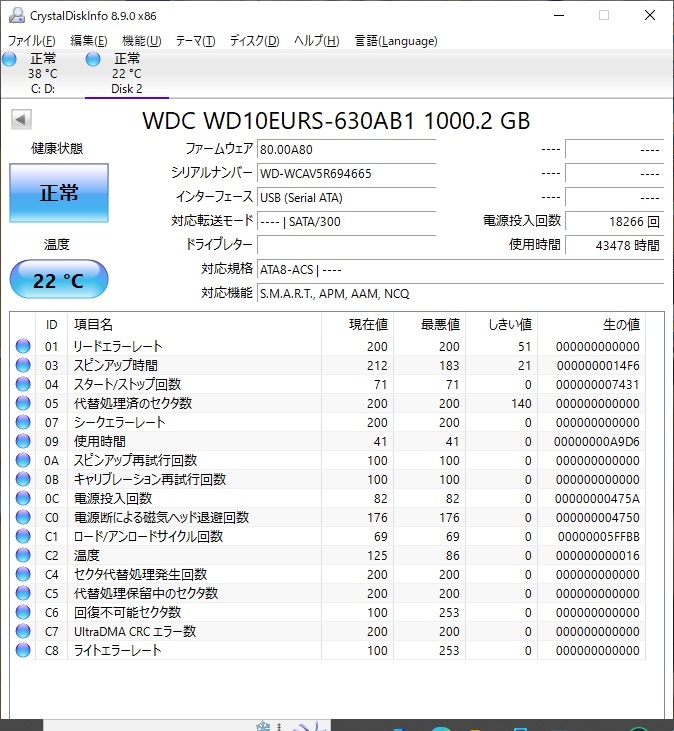674x731 pixels.
Task: Click raw value 000000000016 in 温度 row
Action: click(x=598, y=556)
